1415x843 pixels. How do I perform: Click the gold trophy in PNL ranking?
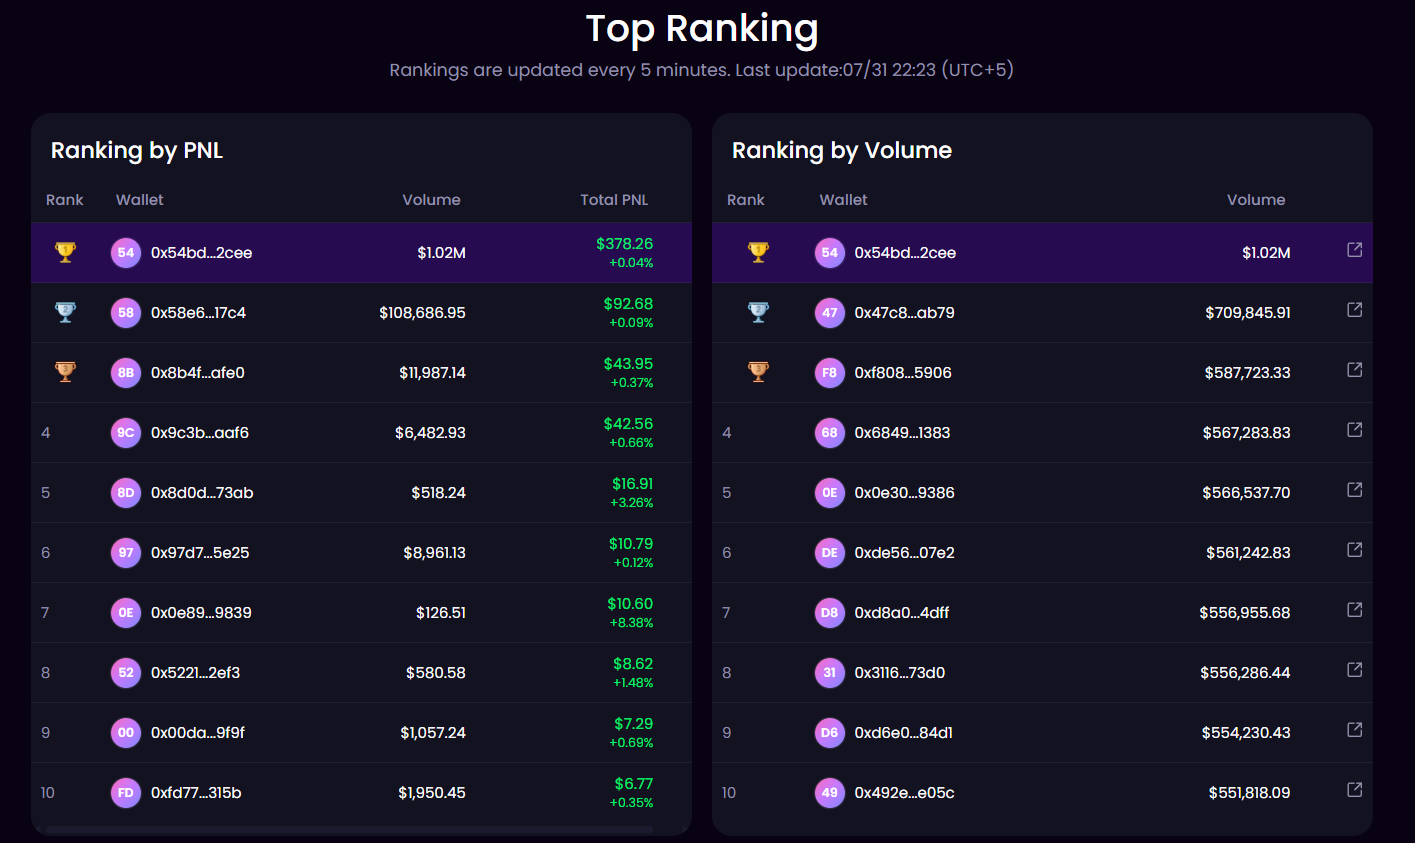pyautogui.click(x=65, y=252)
